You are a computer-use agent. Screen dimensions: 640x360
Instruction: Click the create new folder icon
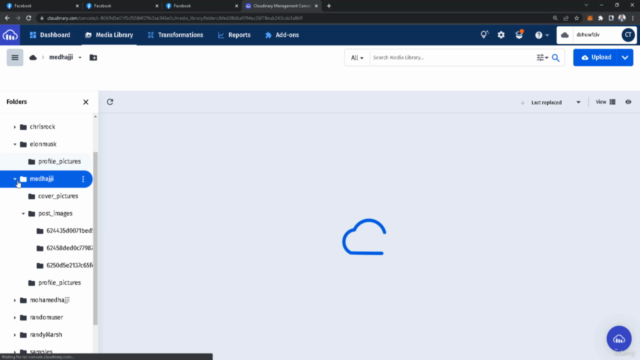(93, 58)
